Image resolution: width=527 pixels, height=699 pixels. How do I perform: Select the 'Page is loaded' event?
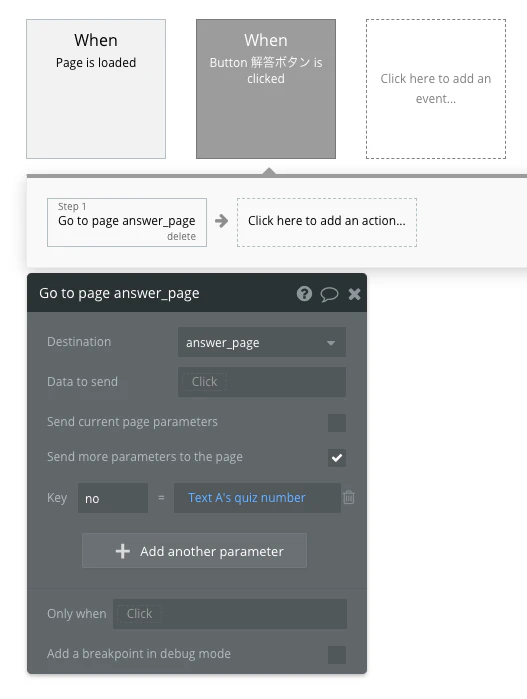[x=96, y=89]
